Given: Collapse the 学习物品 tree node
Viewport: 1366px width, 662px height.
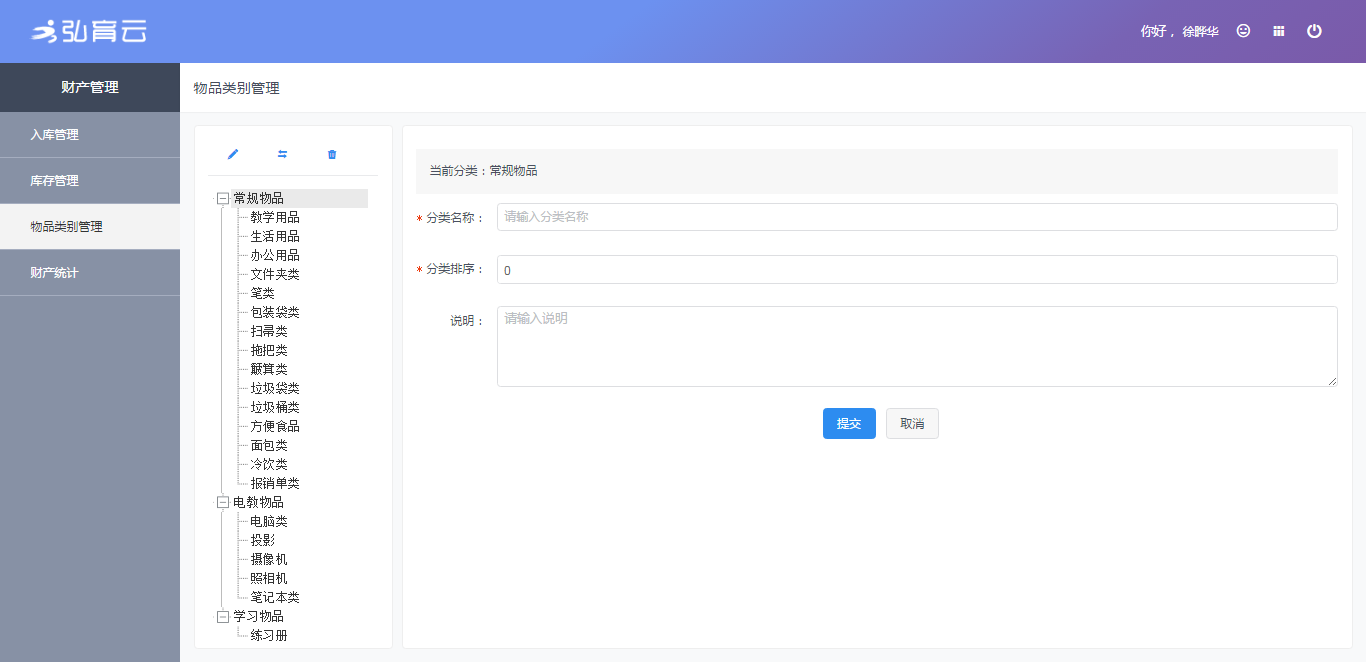Looking at the screenshot, I should point(222,617).
